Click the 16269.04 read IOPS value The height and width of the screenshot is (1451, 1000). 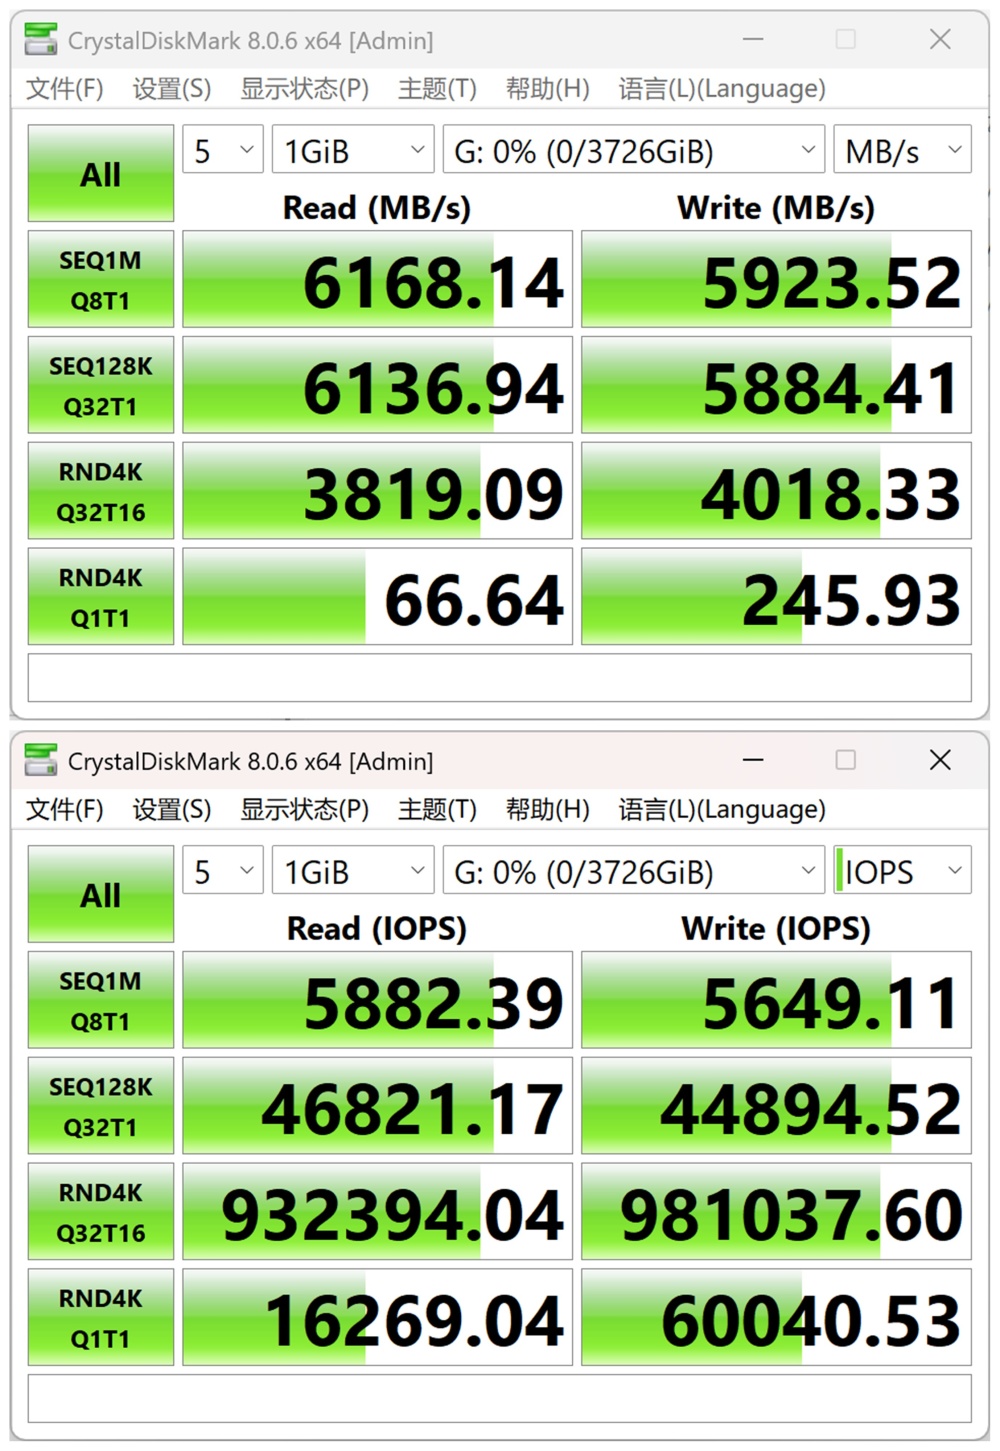click(377, 1318)
